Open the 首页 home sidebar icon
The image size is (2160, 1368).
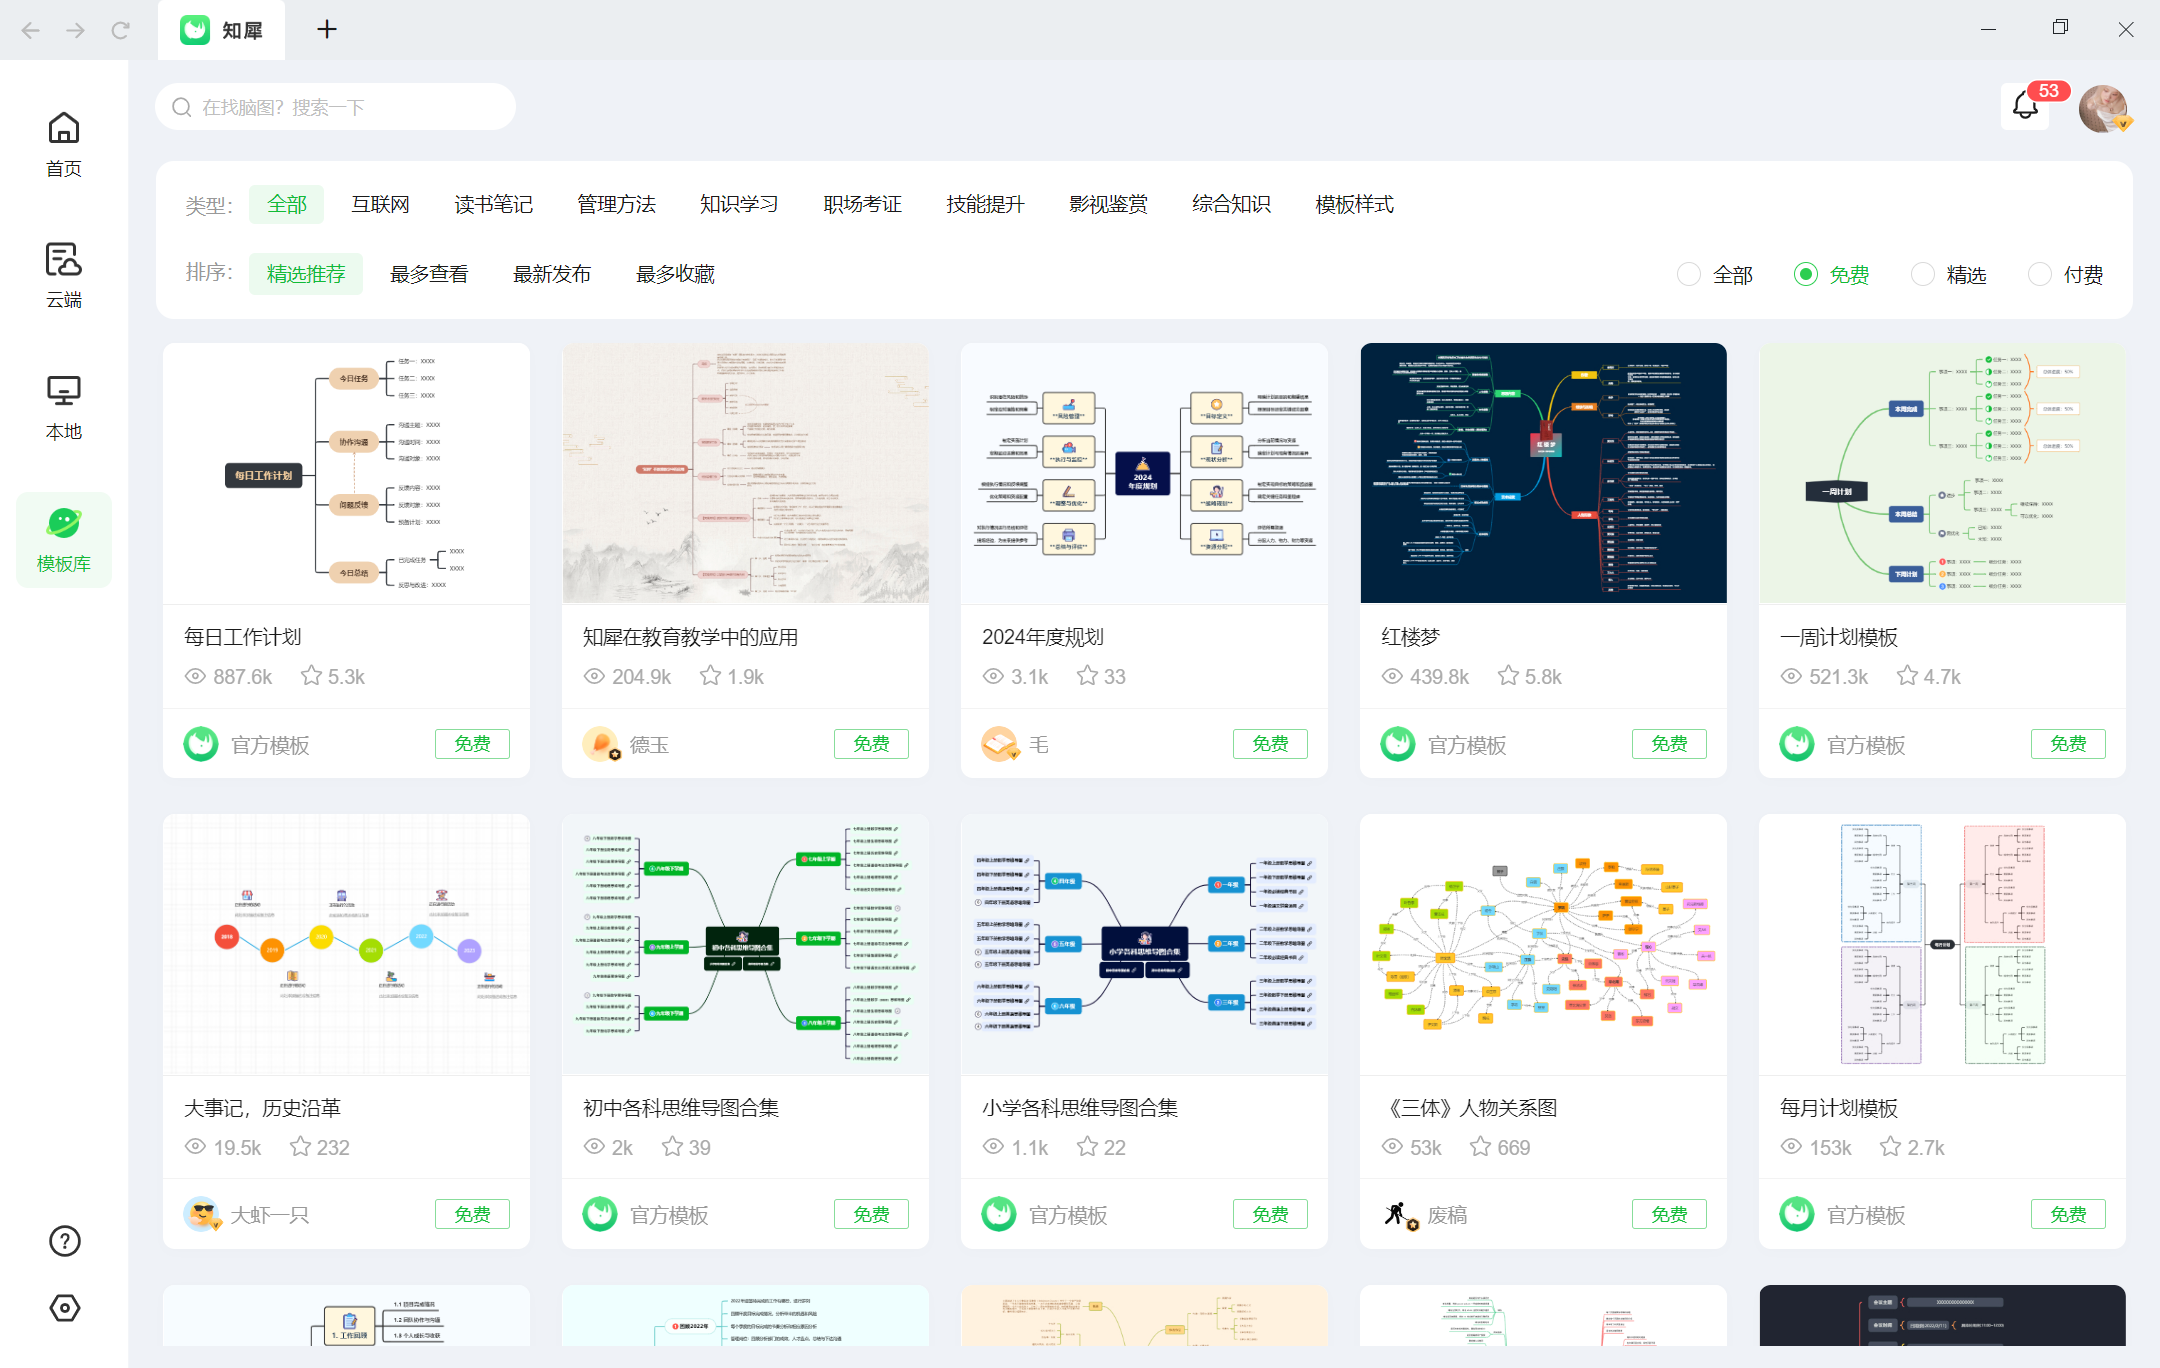64,145
